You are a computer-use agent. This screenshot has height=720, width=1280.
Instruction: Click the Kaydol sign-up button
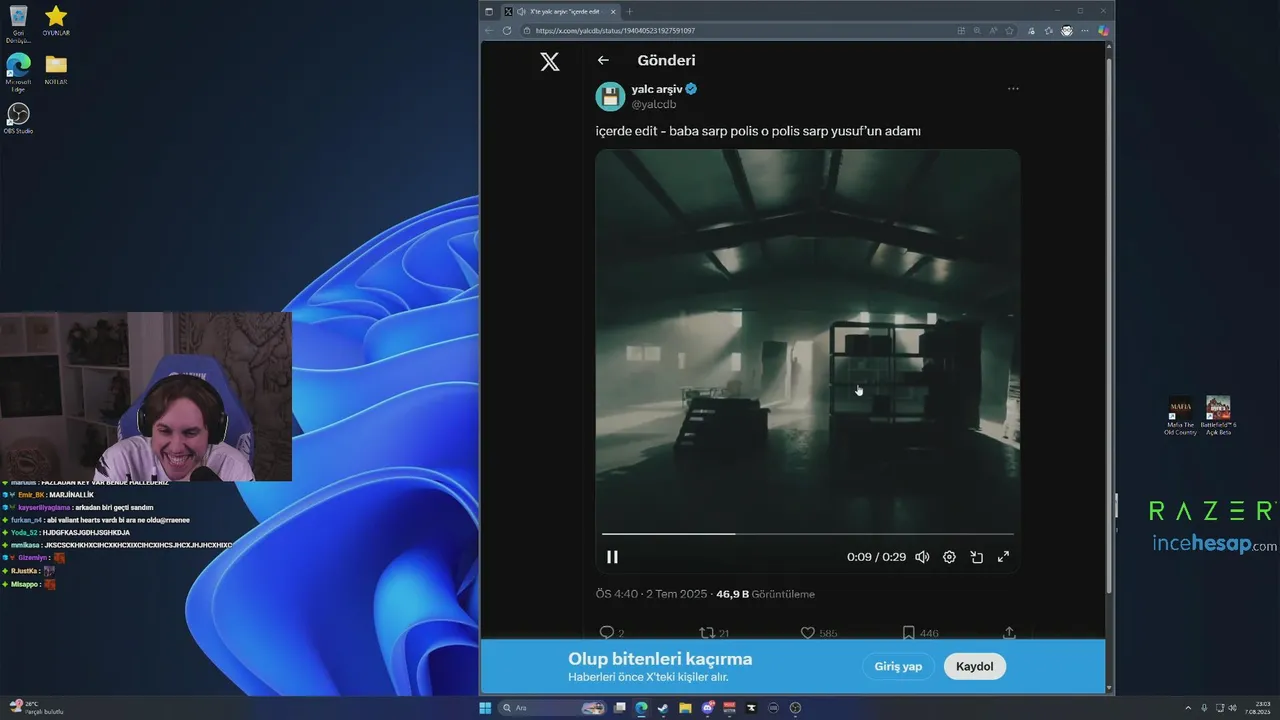point(975,666)
